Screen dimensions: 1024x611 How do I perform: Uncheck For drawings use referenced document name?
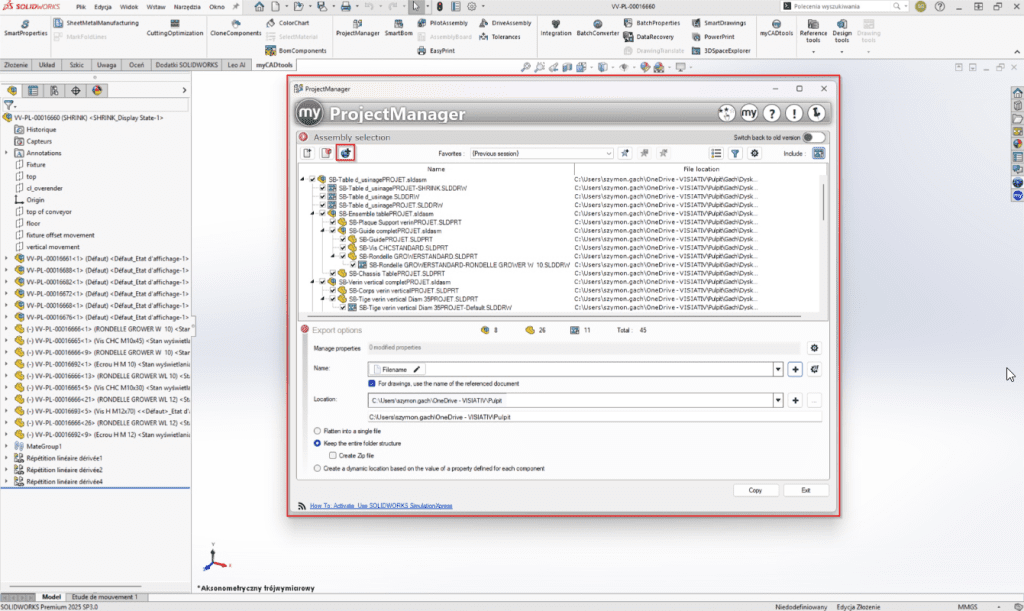click(x=372, y=383)
